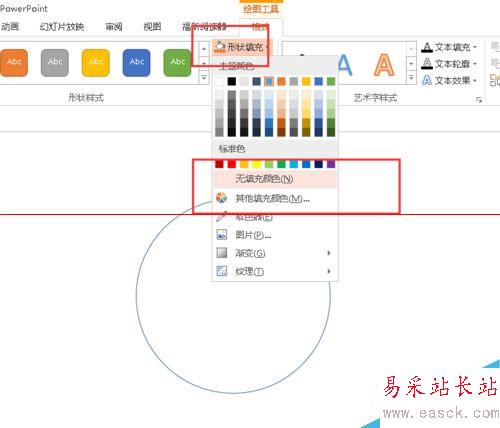Open the 形状填充 shape fill dropdown
The width and height of the screenshot is (500, 428).
pos(242,47)
